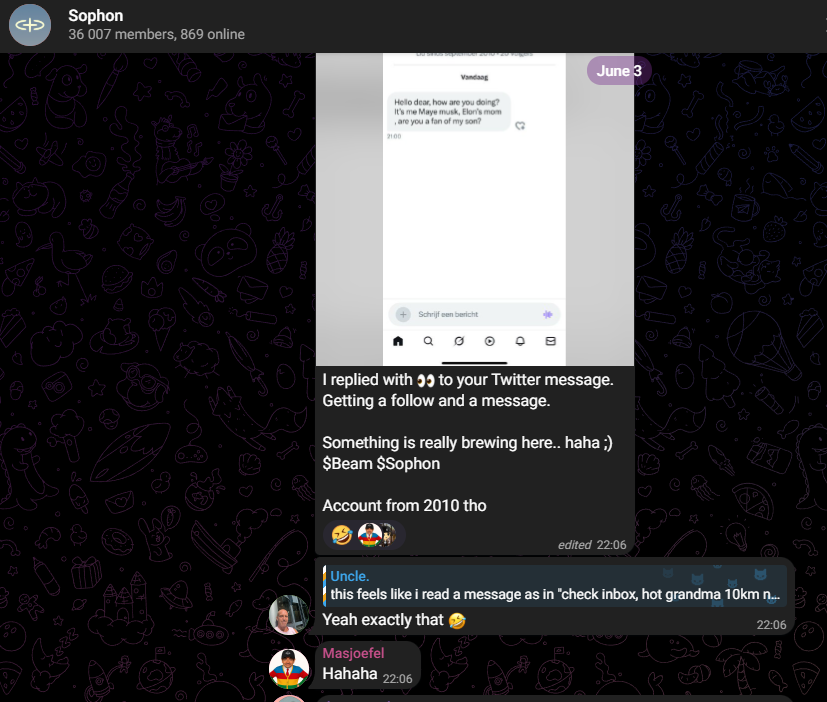
Task: Select the 'Something is really brewing here' line
Action: [467, 443]
